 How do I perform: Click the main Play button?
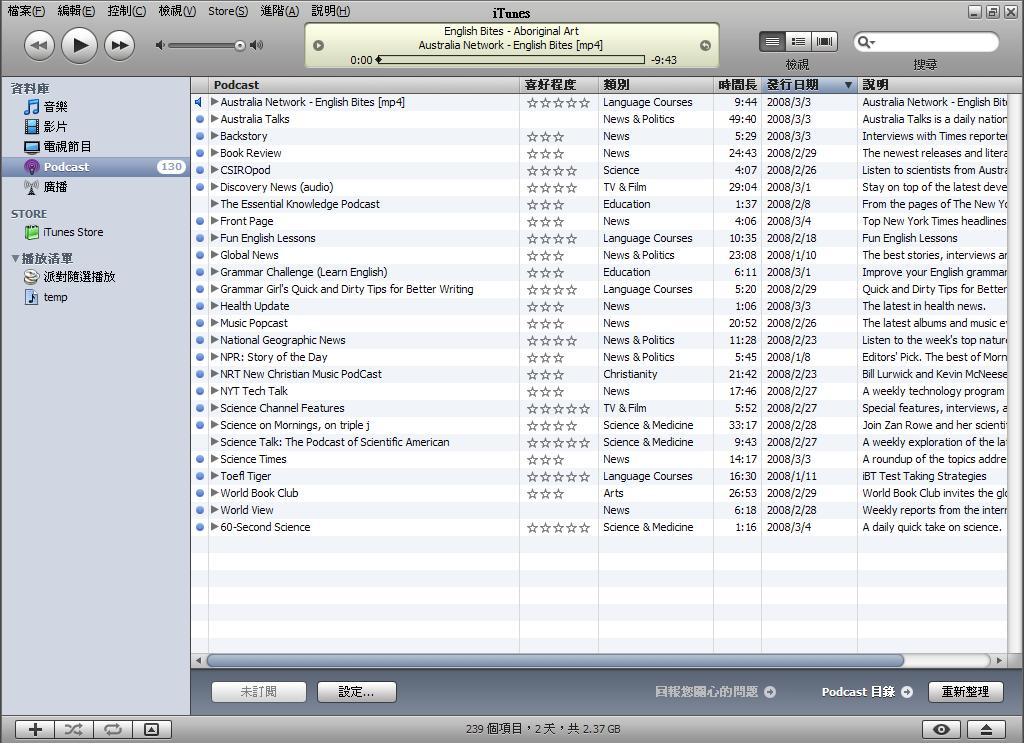tap(79, 45)
